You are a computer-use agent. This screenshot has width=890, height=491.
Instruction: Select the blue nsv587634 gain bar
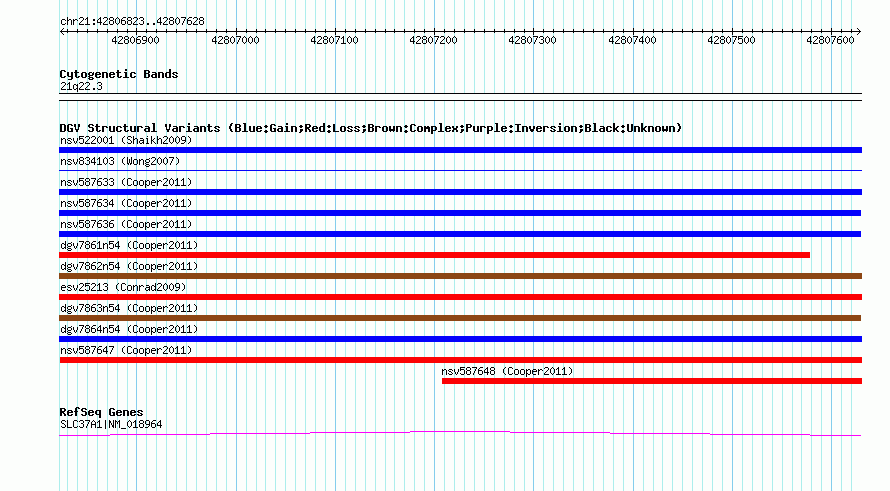(x=460, y=213)
